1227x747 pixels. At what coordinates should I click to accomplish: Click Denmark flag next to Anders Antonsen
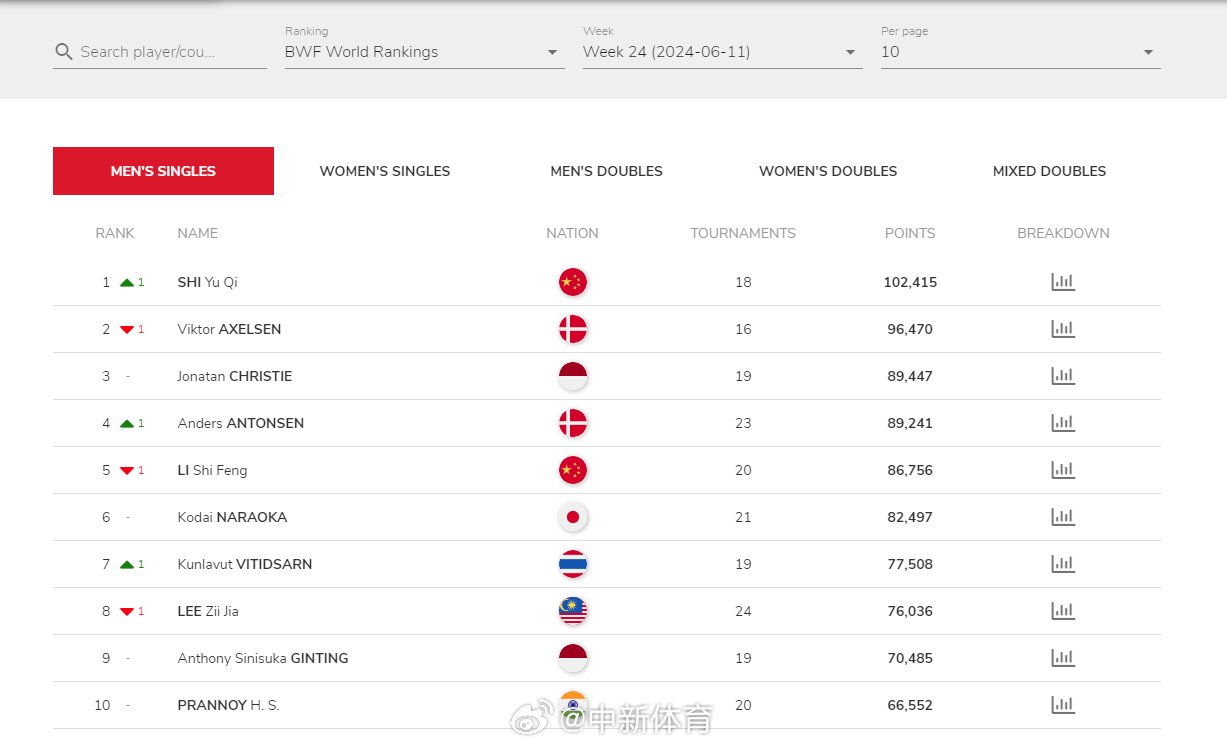tap(573, 423)
